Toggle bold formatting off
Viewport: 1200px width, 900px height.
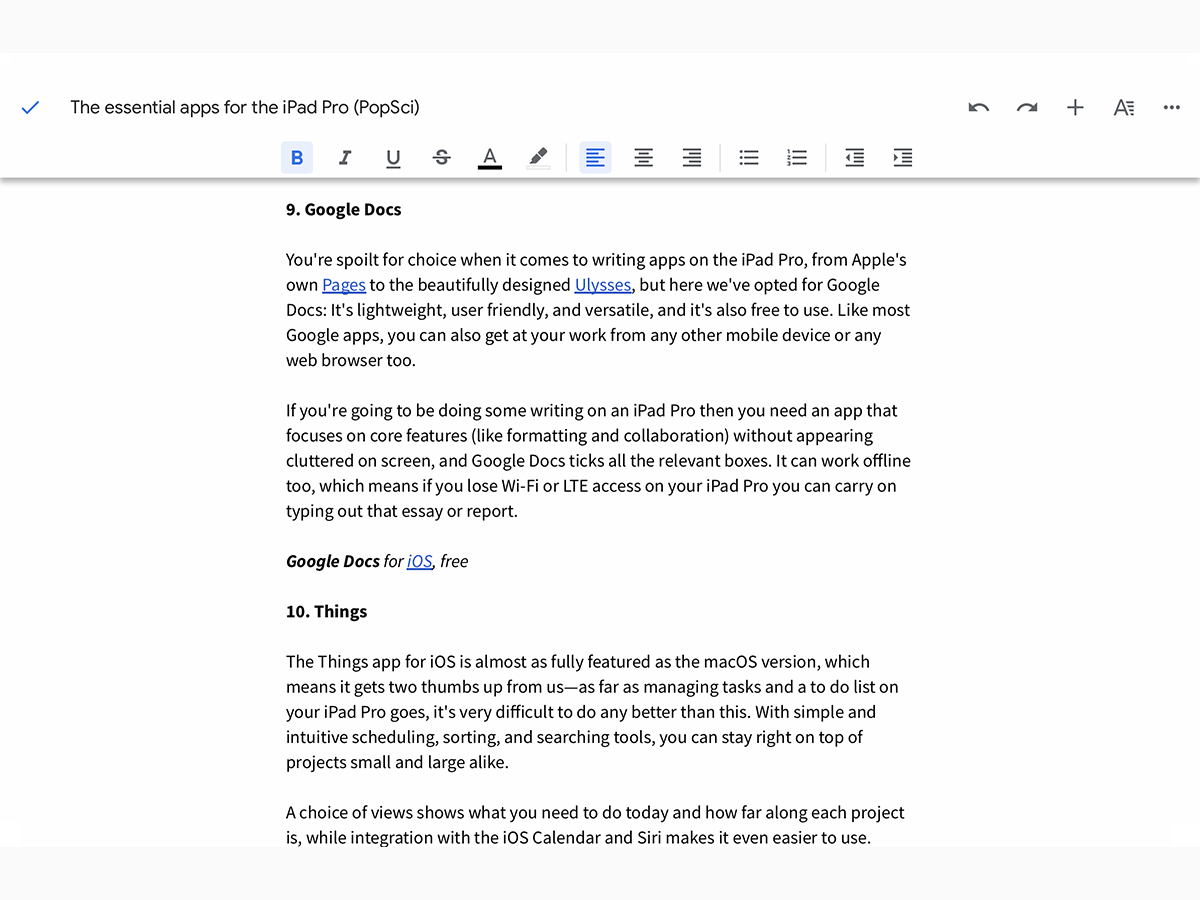(x=297, y=157)
